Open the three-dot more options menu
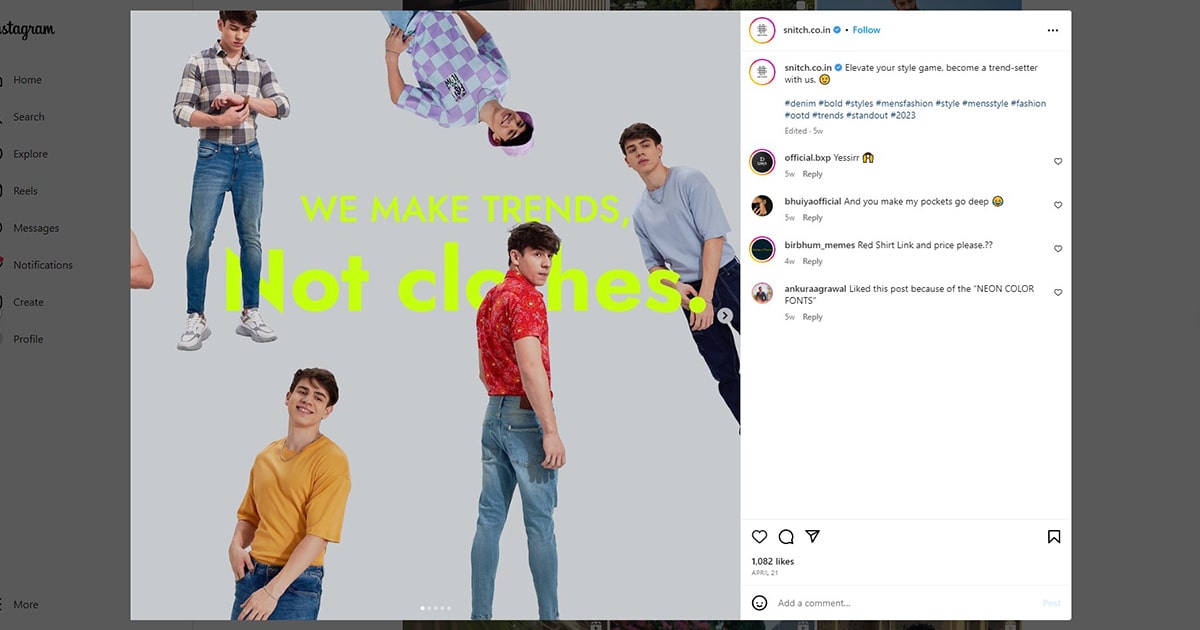1200x630 pixels. pyautogui.click(x=1052, y=30)
